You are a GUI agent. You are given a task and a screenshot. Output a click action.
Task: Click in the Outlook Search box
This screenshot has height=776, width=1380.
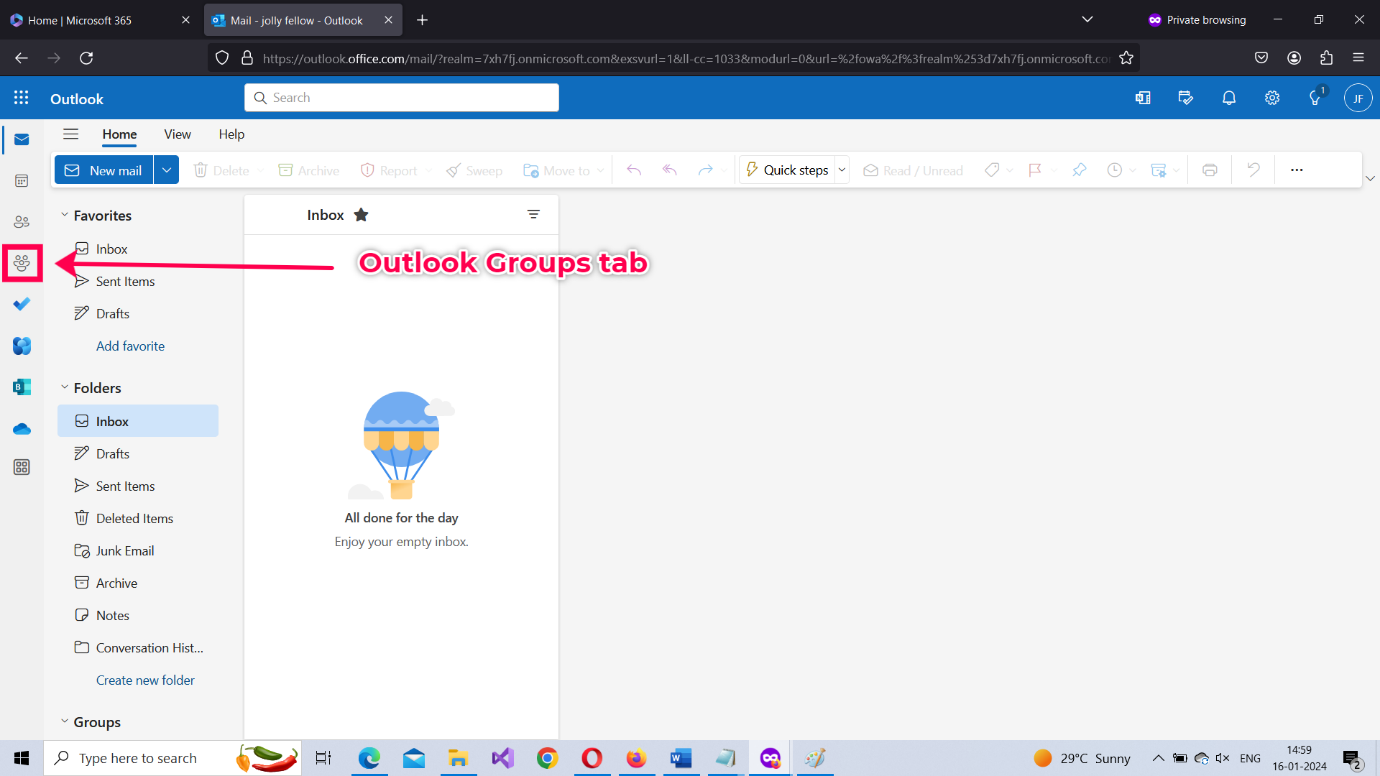401,98
